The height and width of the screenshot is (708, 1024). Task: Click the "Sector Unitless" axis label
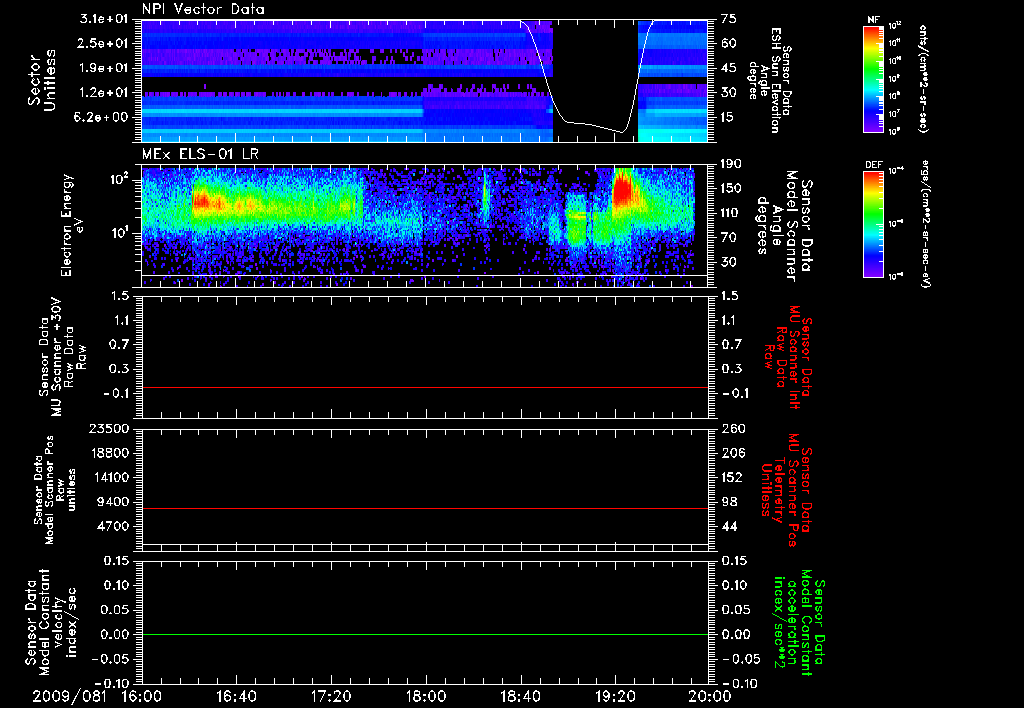[42, 80]
